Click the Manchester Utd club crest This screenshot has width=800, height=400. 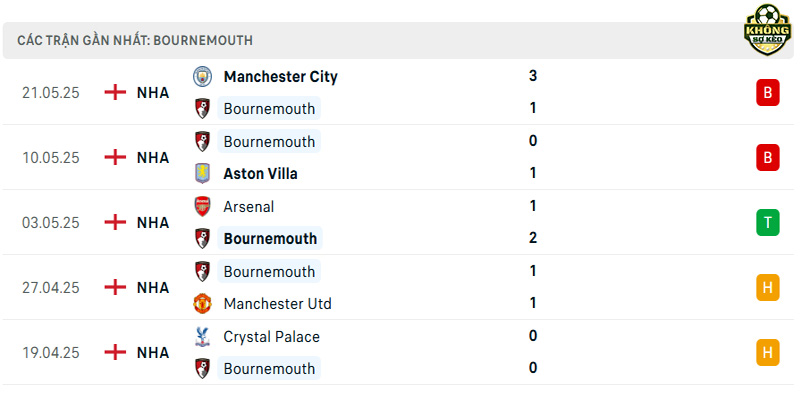tap(203, 304)
